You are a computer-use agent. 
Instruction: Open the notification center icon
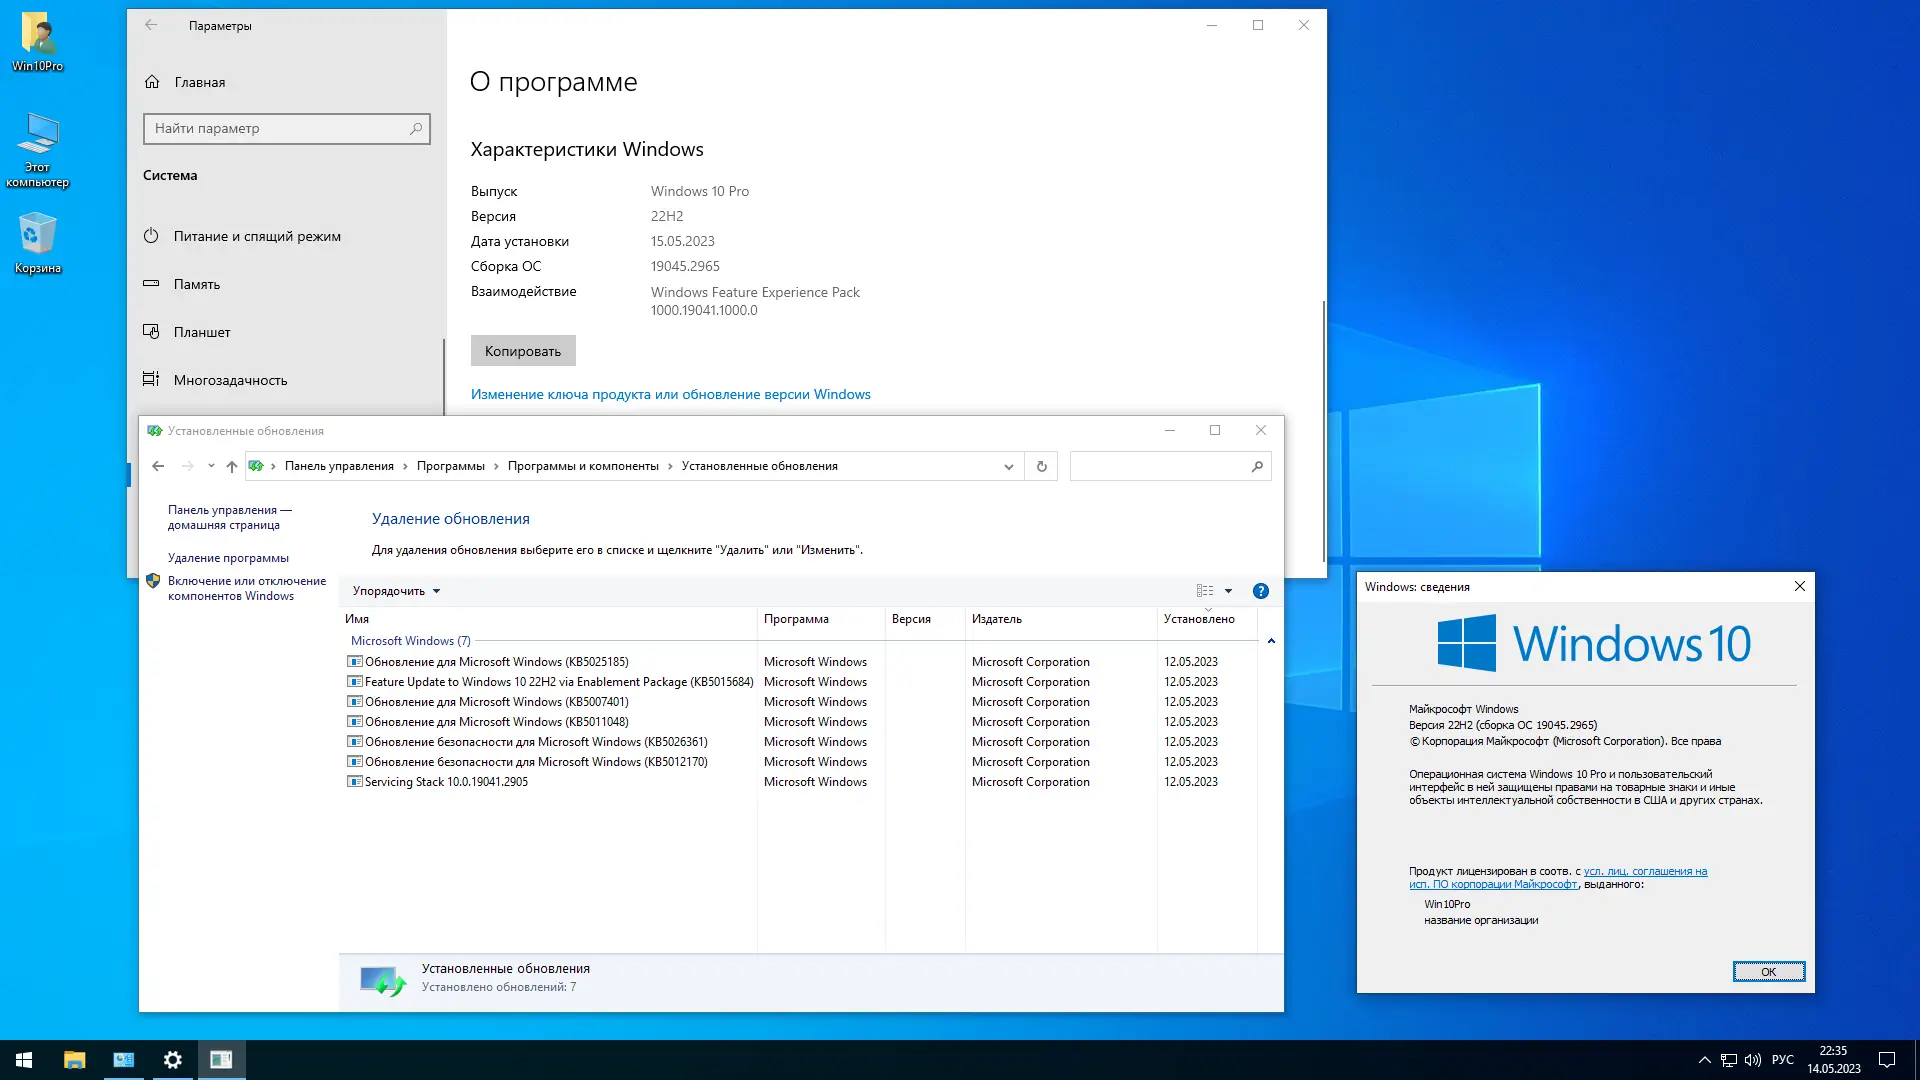tap(1887, 1060)
